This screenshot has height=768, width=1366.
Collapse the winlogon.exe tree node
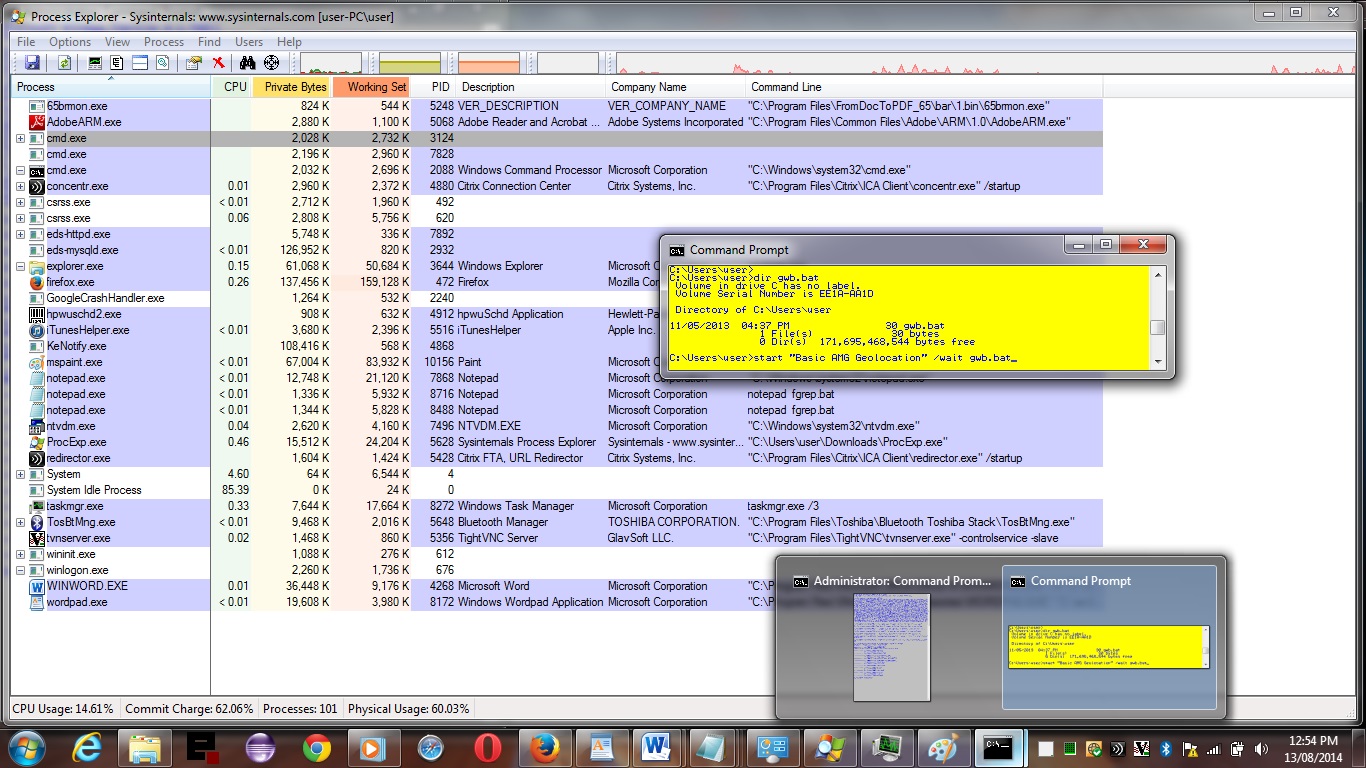21,570
